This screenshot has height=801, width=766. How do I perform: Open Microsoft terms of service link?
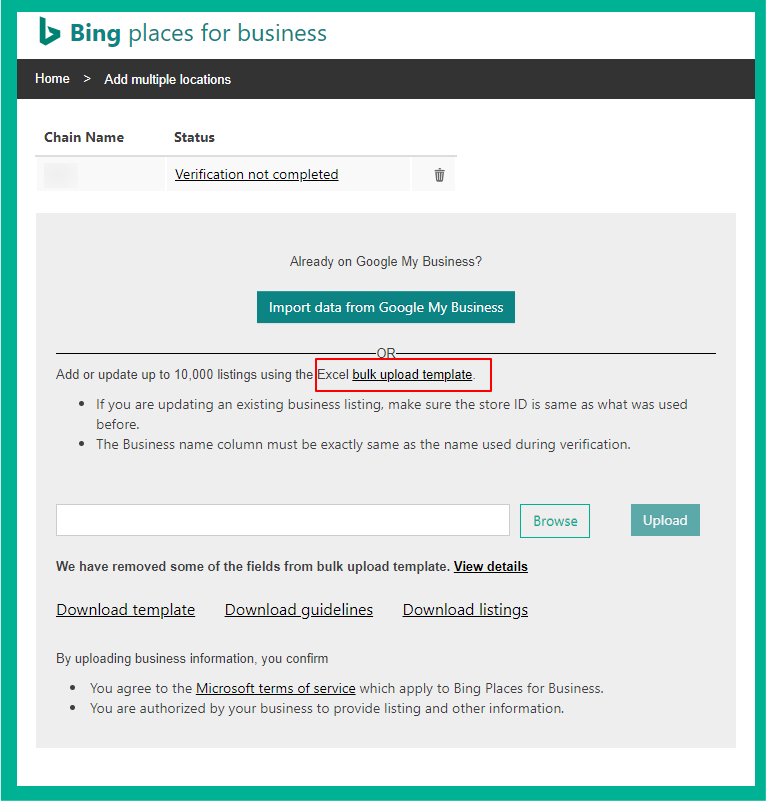[x=275, y=688]
